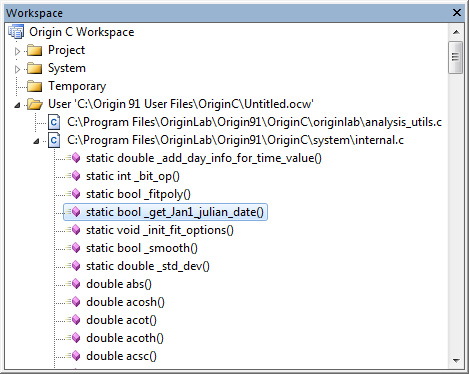This screenshot has height=374, width=469.
Task: Expand the System folder node
Action: [x=17, y=69]
